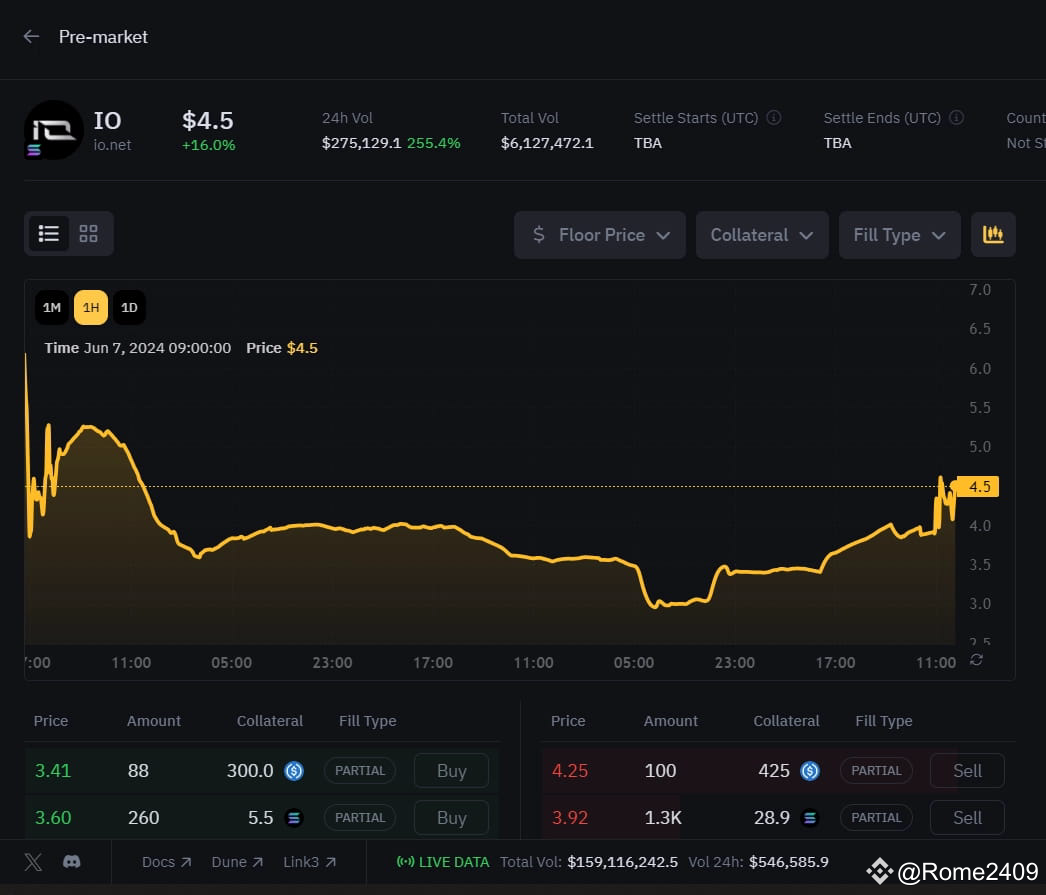Click the 3.41 buy price cell

pyautogui.click(x=53, y=771)
